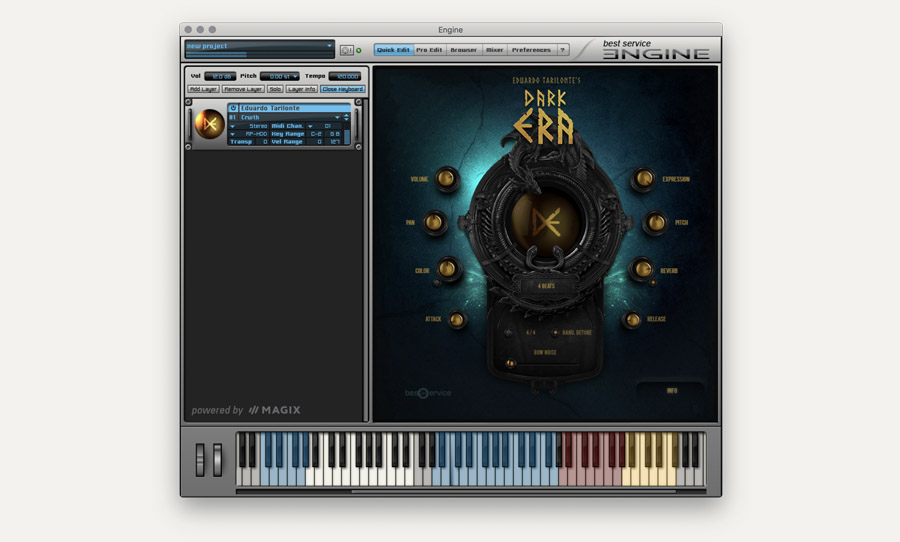Open the new project dropdown
900x542 pixels.
(x=329, y=45)
